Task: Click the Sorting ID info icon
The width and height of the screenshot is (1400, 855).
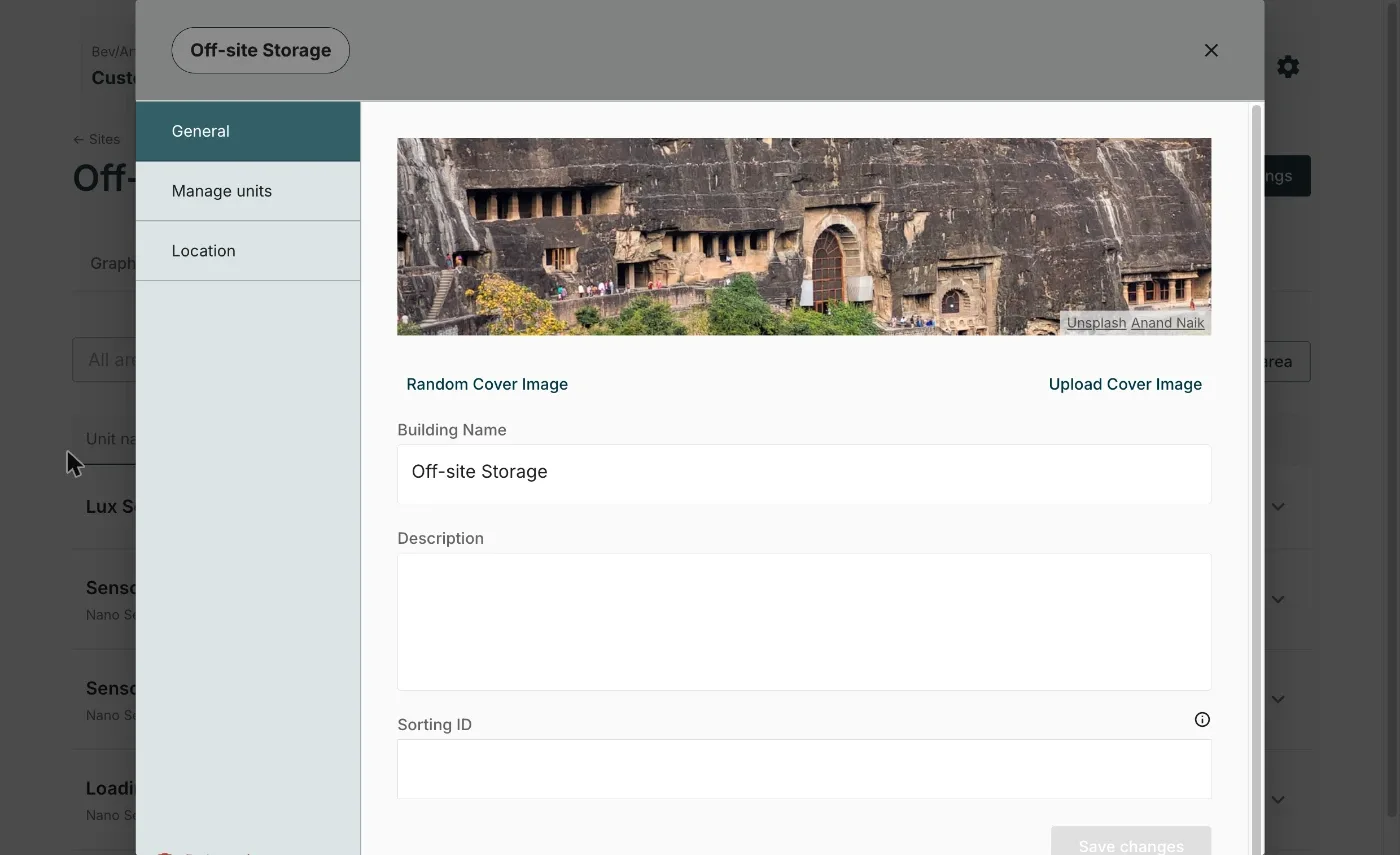Action: 1202,720
